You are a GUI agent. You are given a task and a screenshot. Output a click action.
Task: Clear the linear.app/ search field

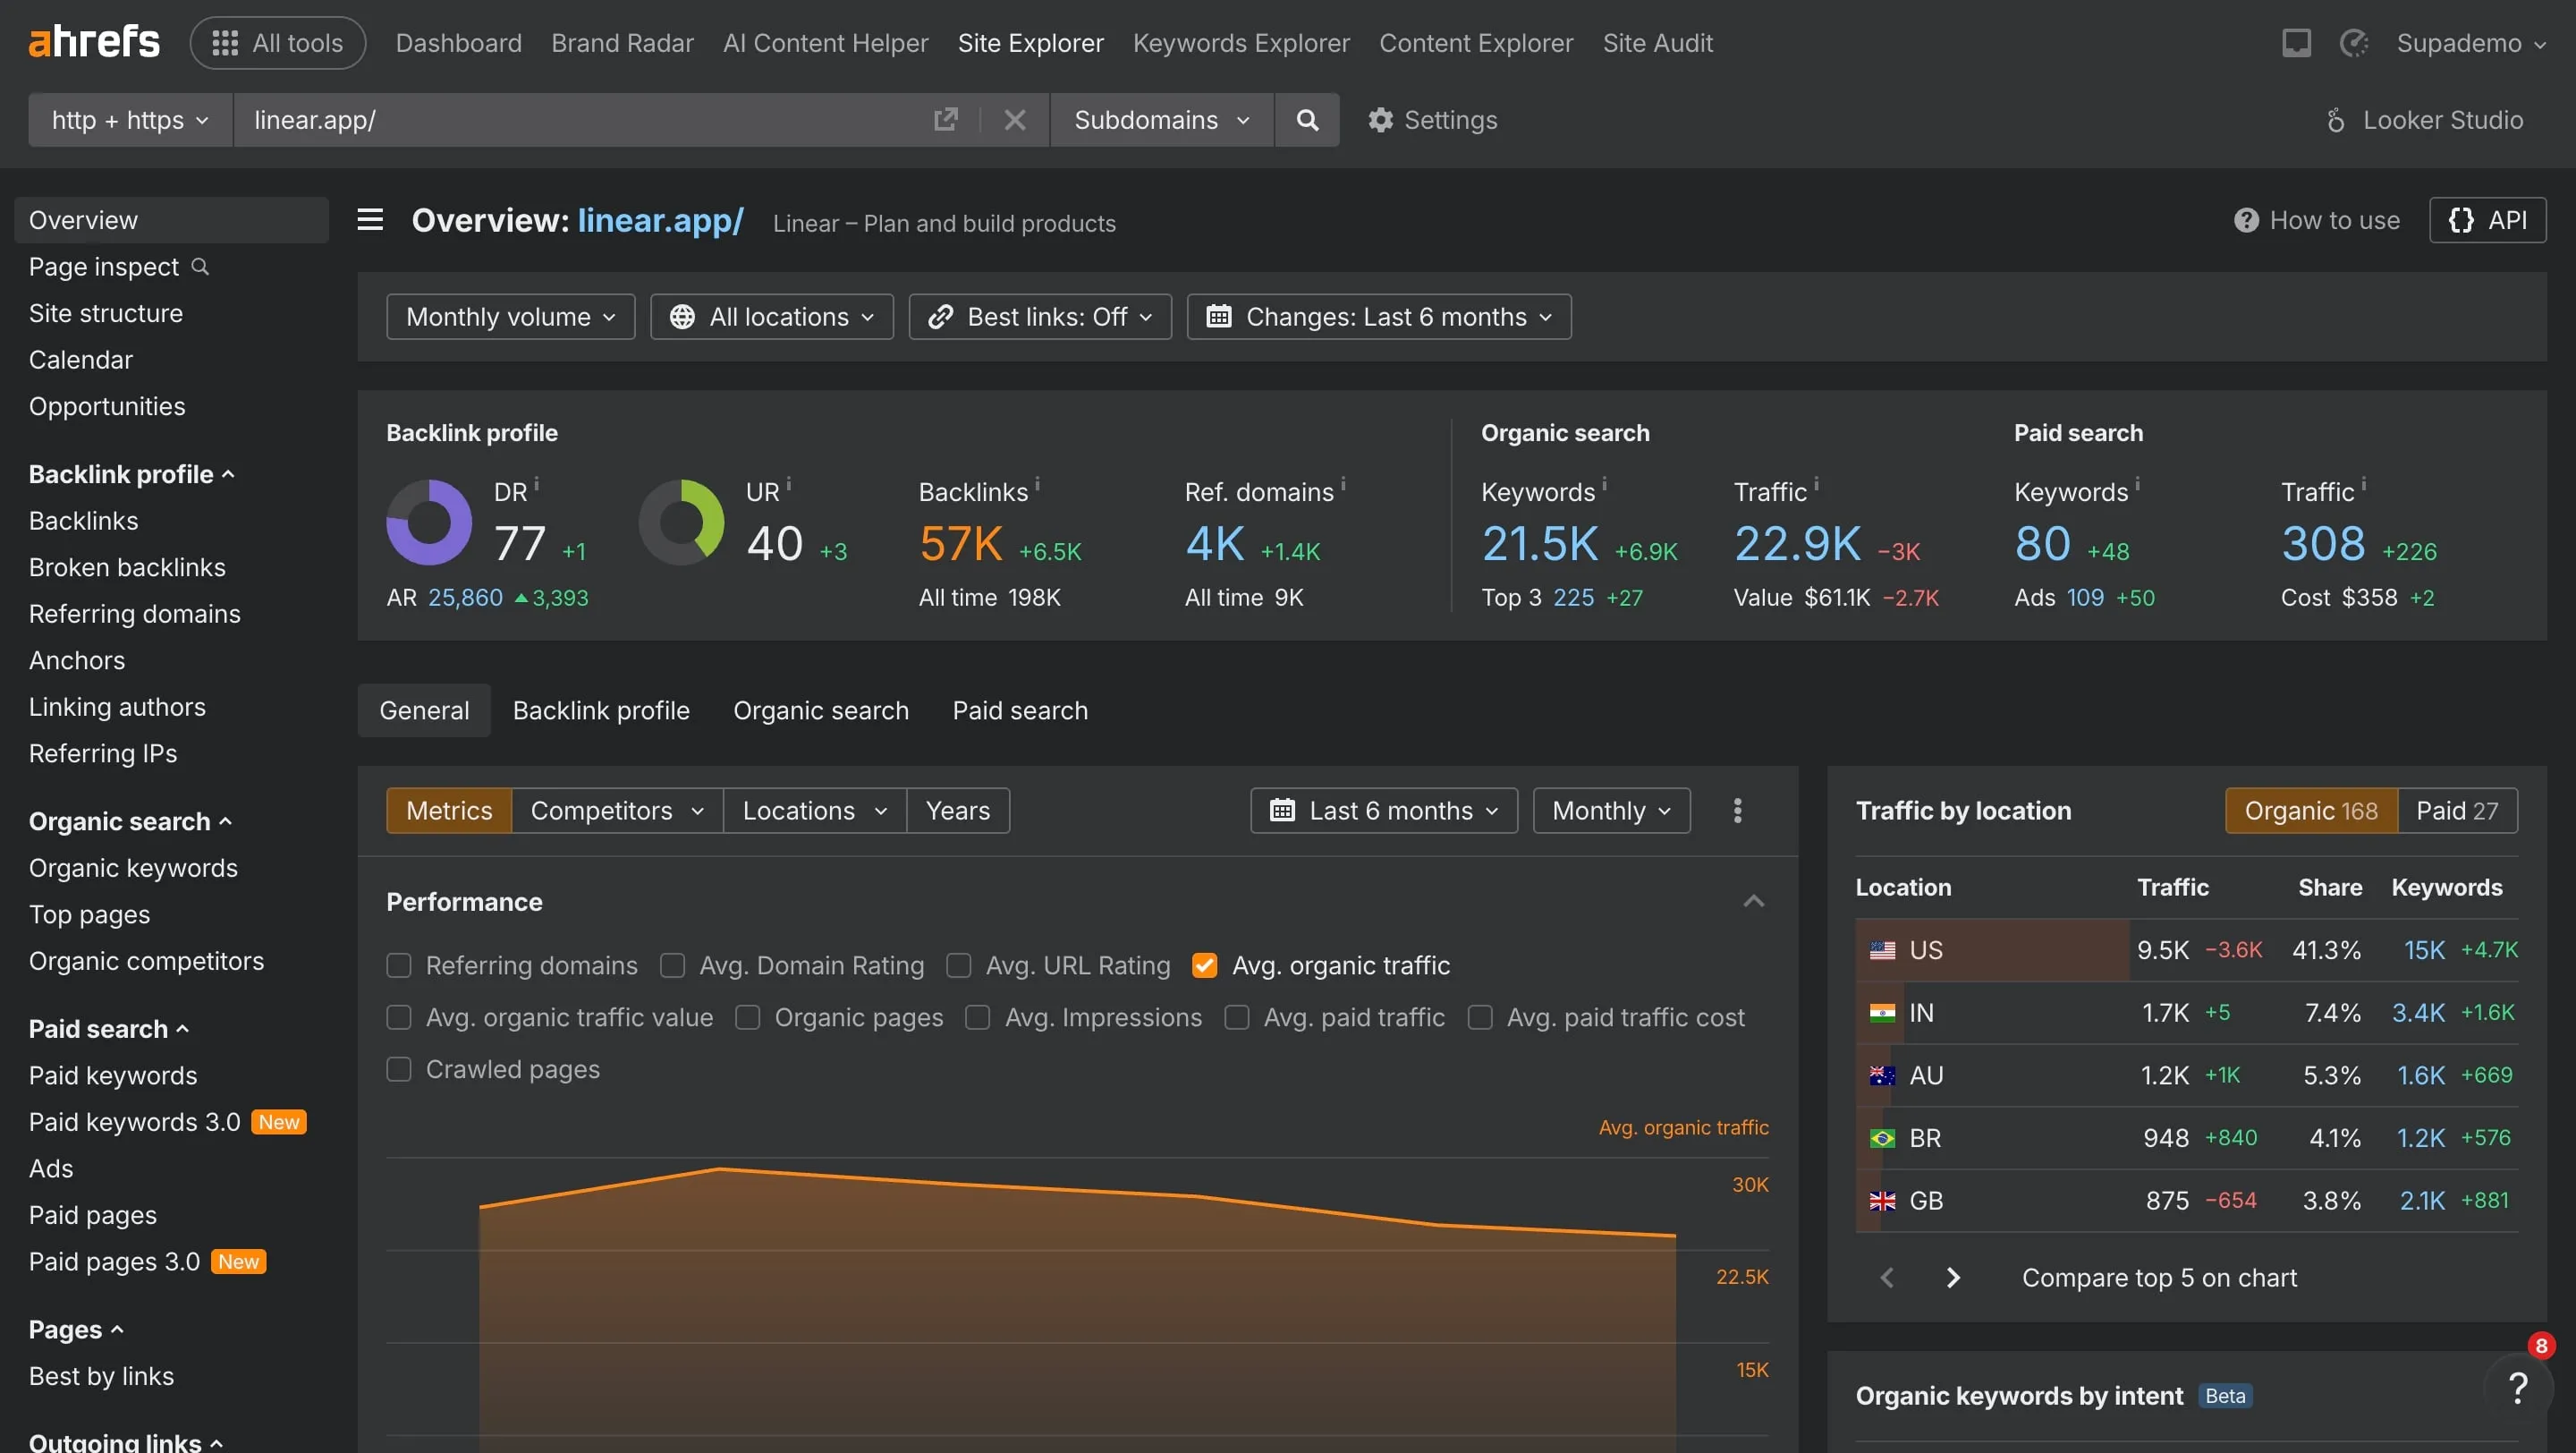(1014, 120)
